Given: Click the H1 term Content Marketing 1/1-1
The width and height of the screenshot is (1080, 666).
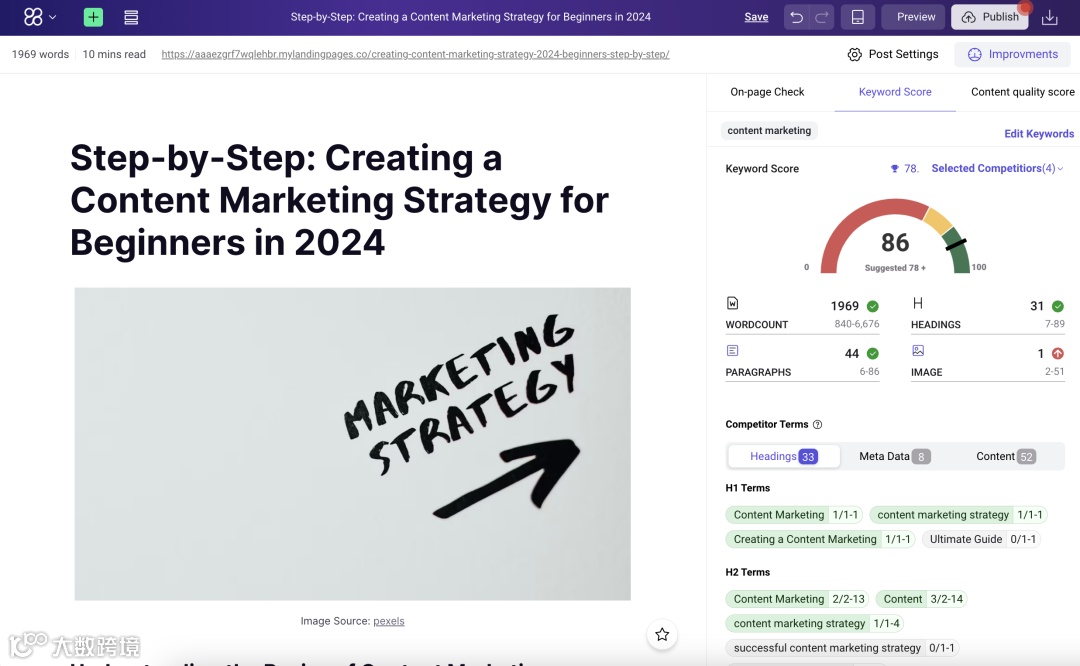Looking at the screenshot, I should pos(794,514).
